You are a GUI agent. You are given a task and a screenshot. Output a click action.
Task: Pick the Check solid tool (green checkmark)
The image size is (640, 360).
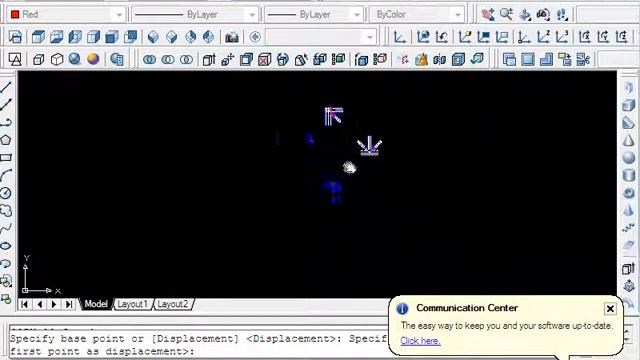[476, 60]
